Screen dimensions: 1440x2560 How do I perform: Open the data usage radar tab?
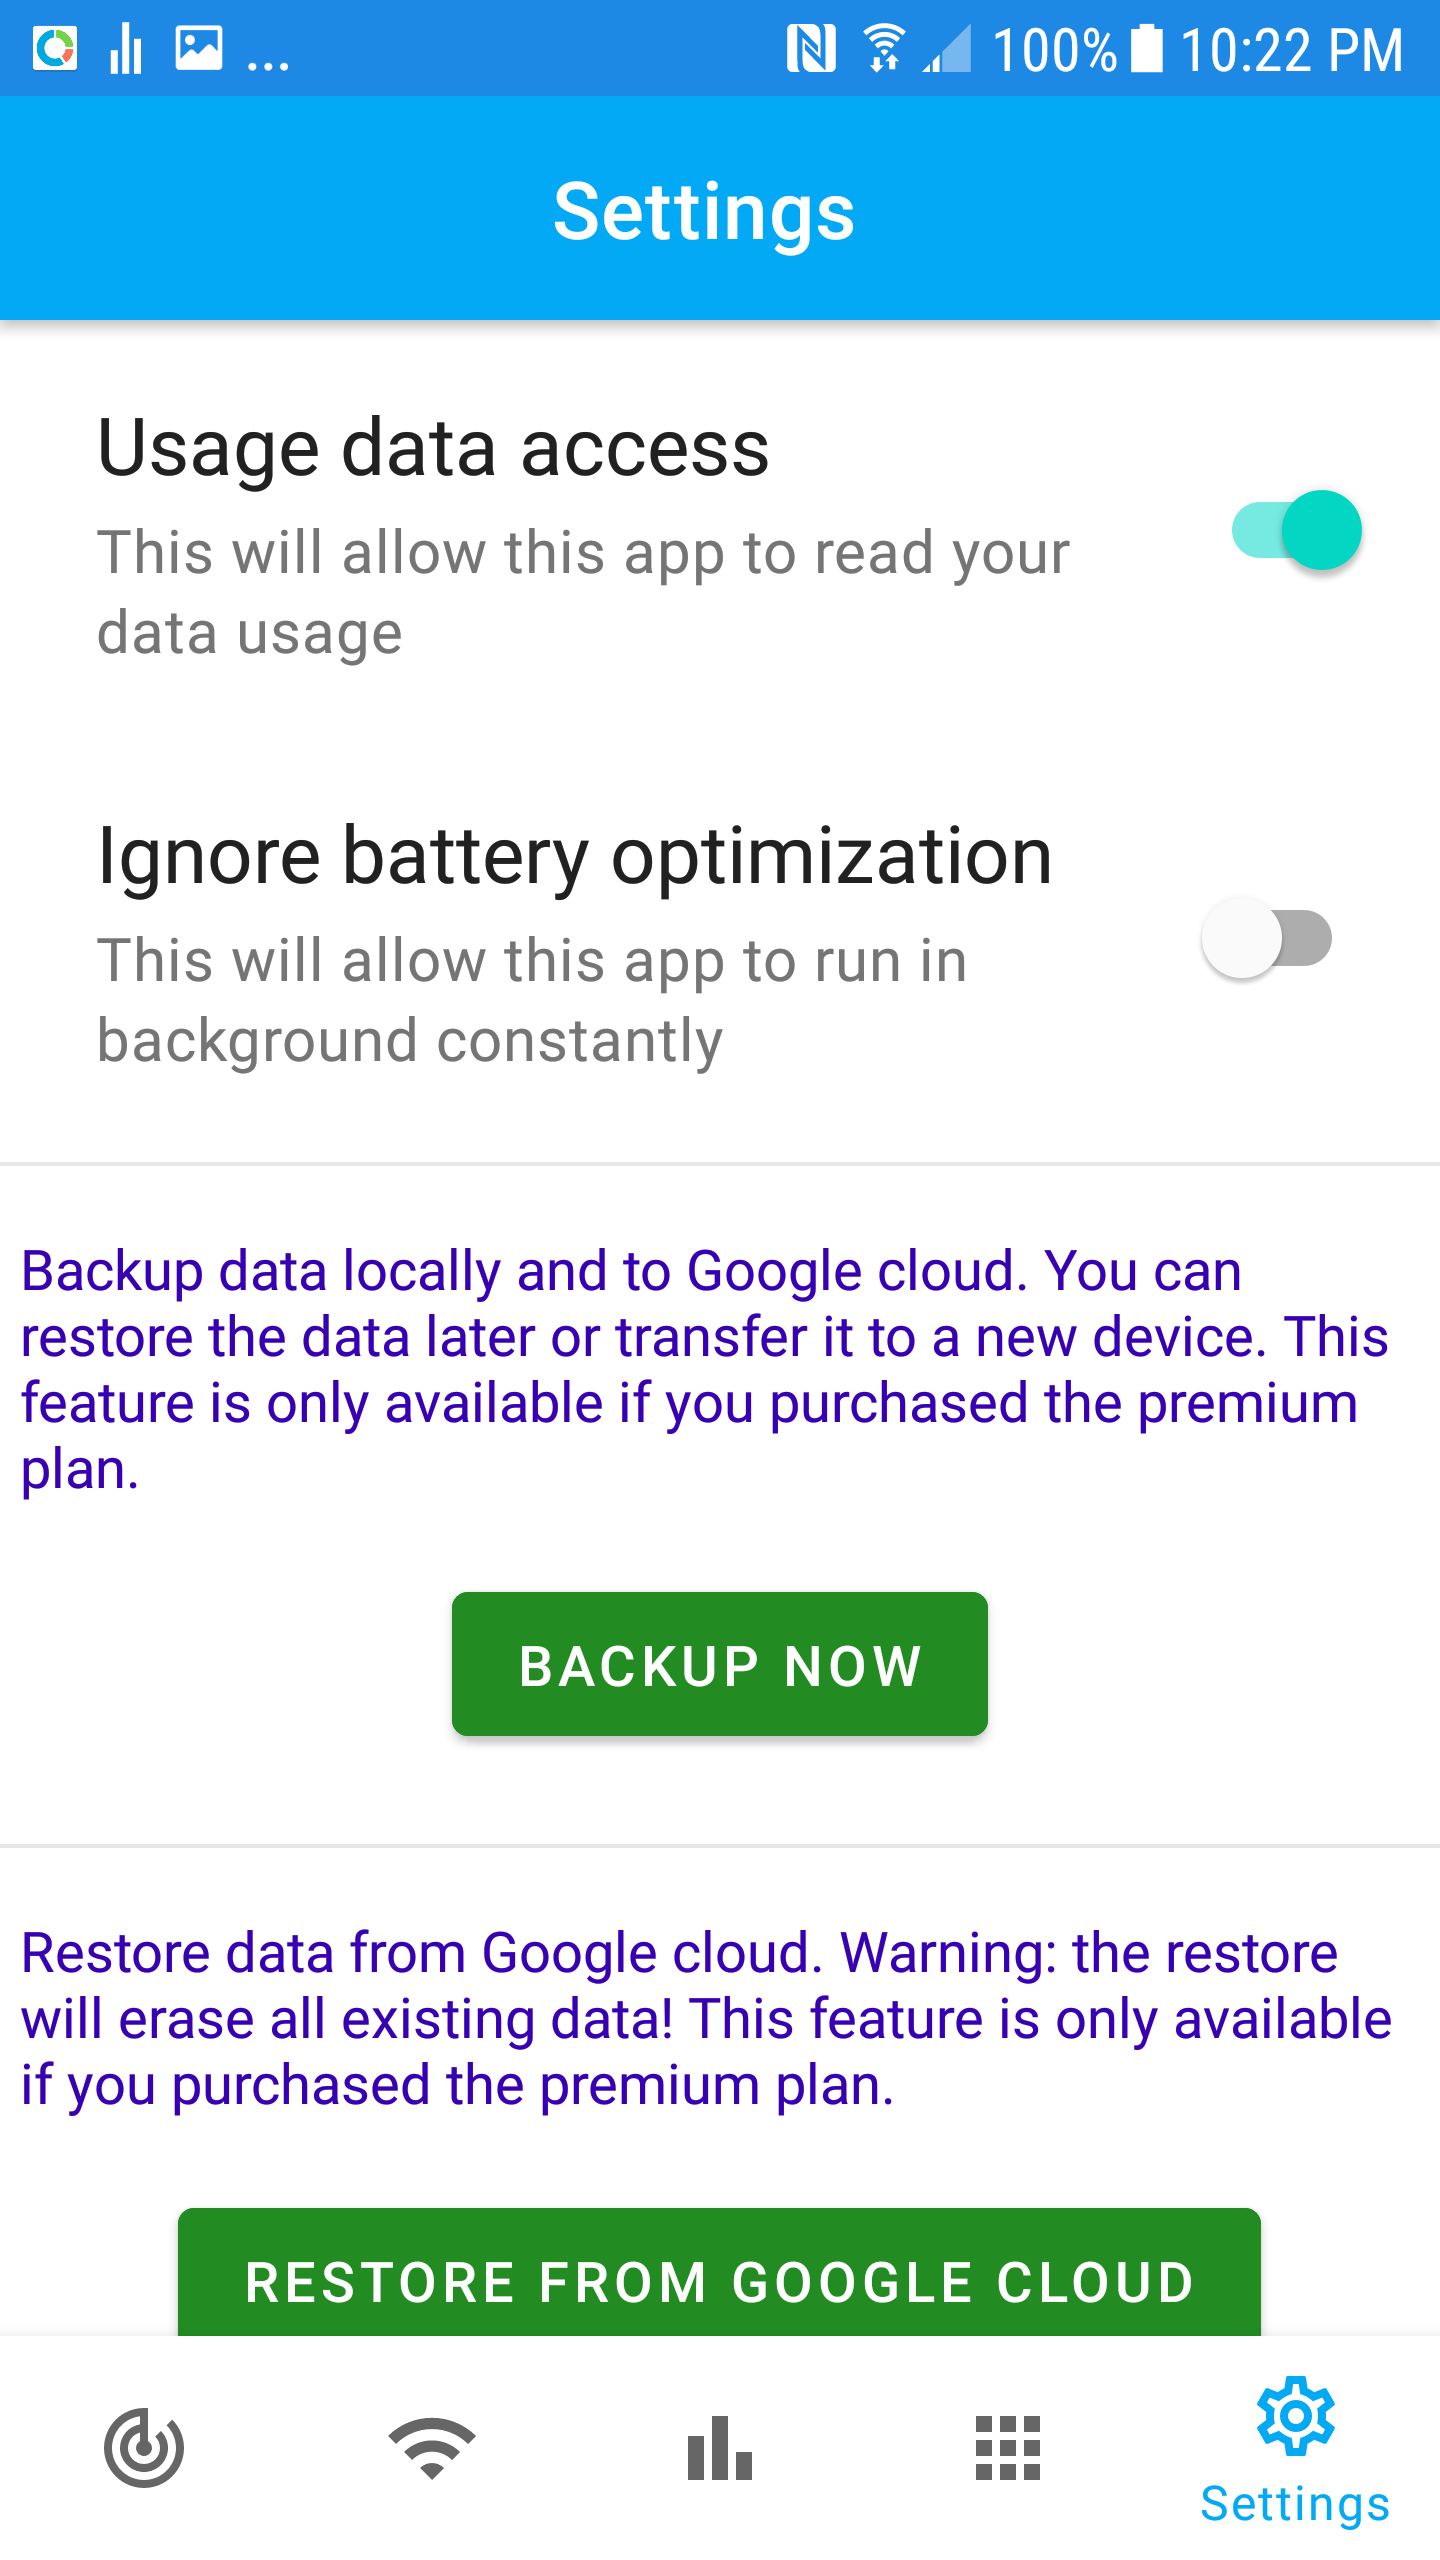point(144,2448)
